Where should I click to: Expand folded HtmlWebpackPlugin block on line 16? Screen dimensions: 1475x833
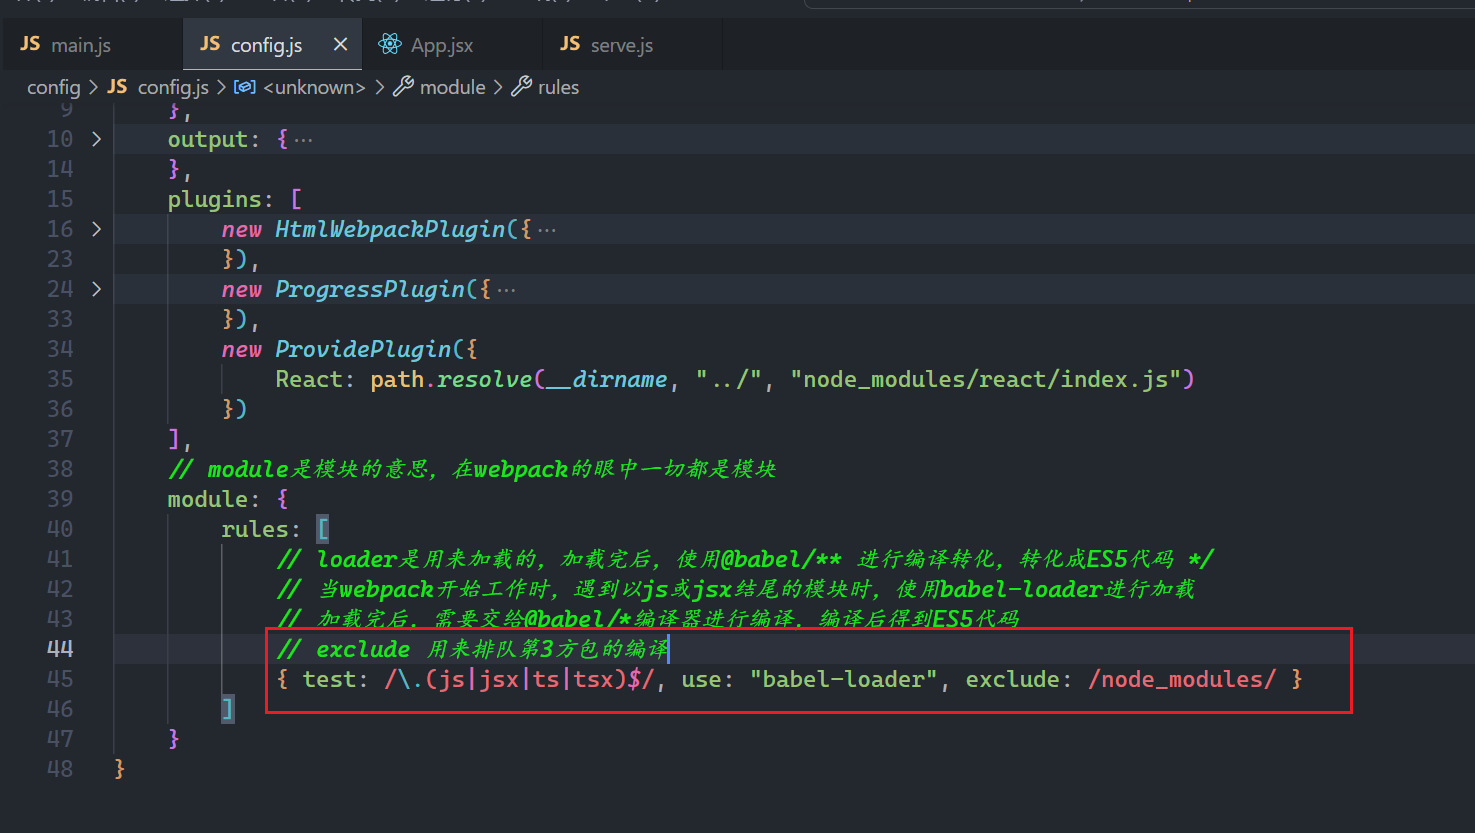tap(96, 229)
